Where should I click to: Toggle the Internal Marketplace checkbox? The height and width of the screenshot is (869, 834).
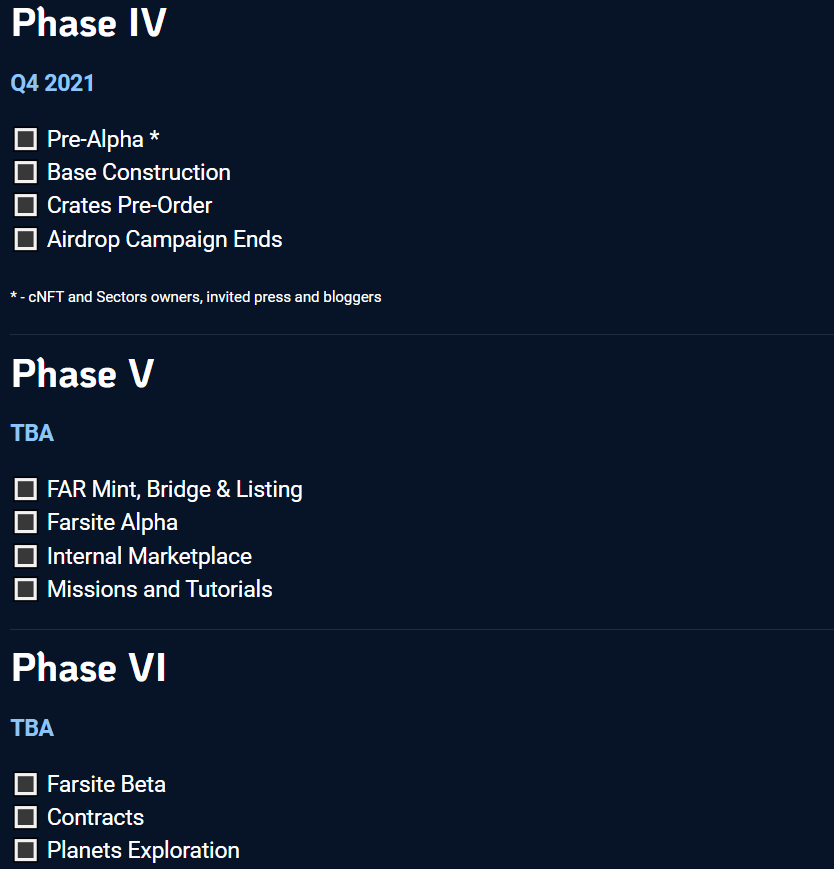tap(25, 556)
